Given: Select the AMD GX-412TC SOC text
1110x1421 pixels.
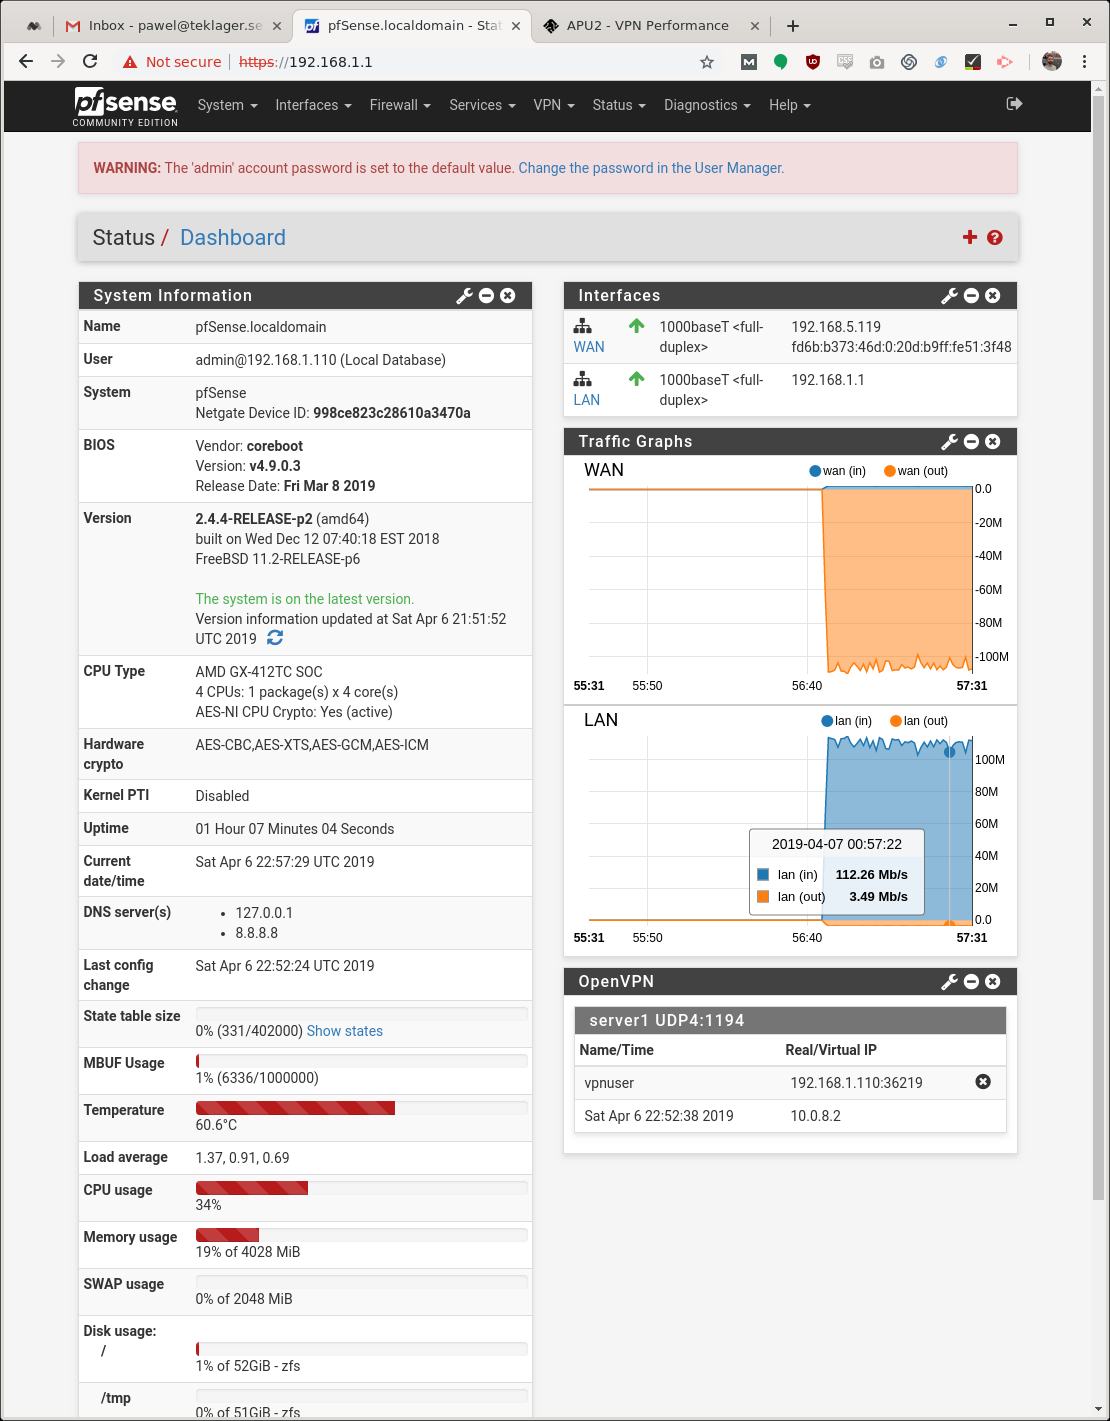Looking at the screenshot, I should (x=259, y=672).
